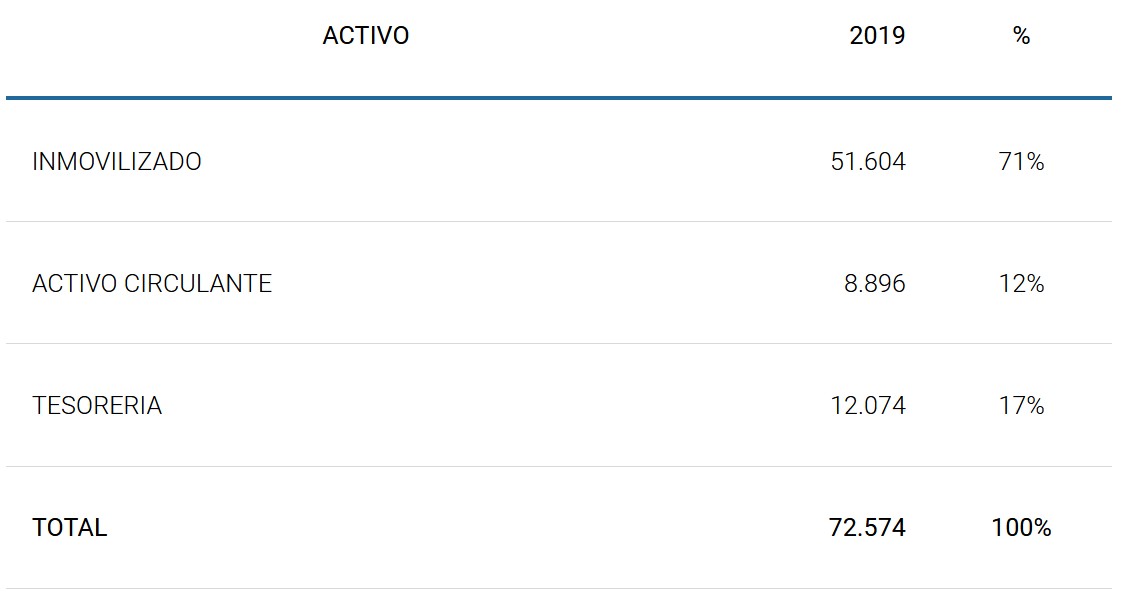The image size is (1122, 599).
Task: Click the 71% percentage cell
Action: click(x=1021, y=162)
